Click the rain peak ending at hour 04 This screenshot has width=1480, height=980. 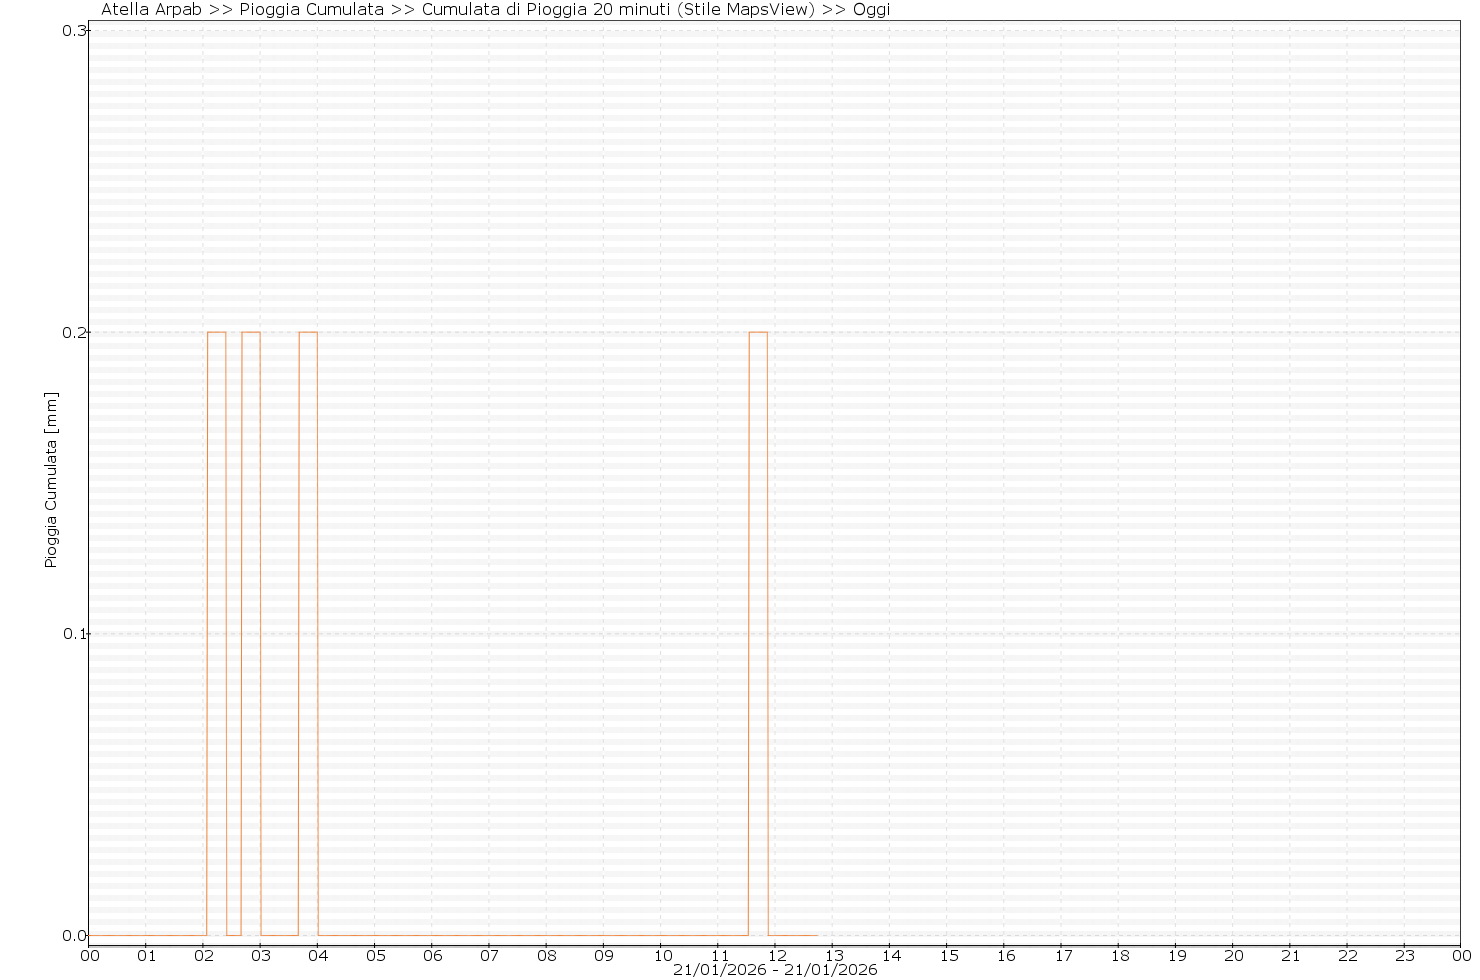click(x=308, y=332)
